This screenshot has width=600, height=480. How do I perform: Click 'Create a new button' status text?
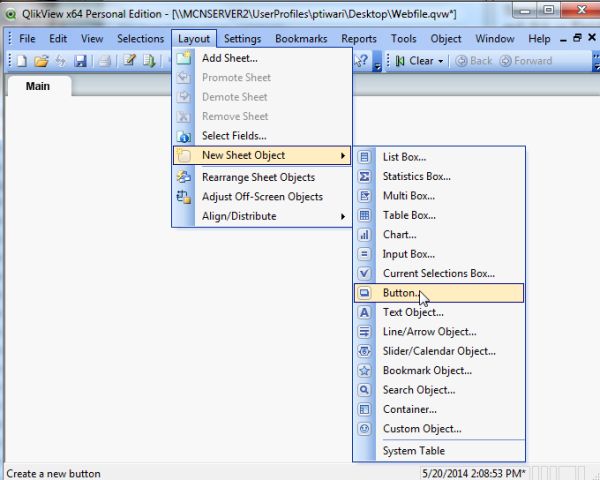(54, 473)
